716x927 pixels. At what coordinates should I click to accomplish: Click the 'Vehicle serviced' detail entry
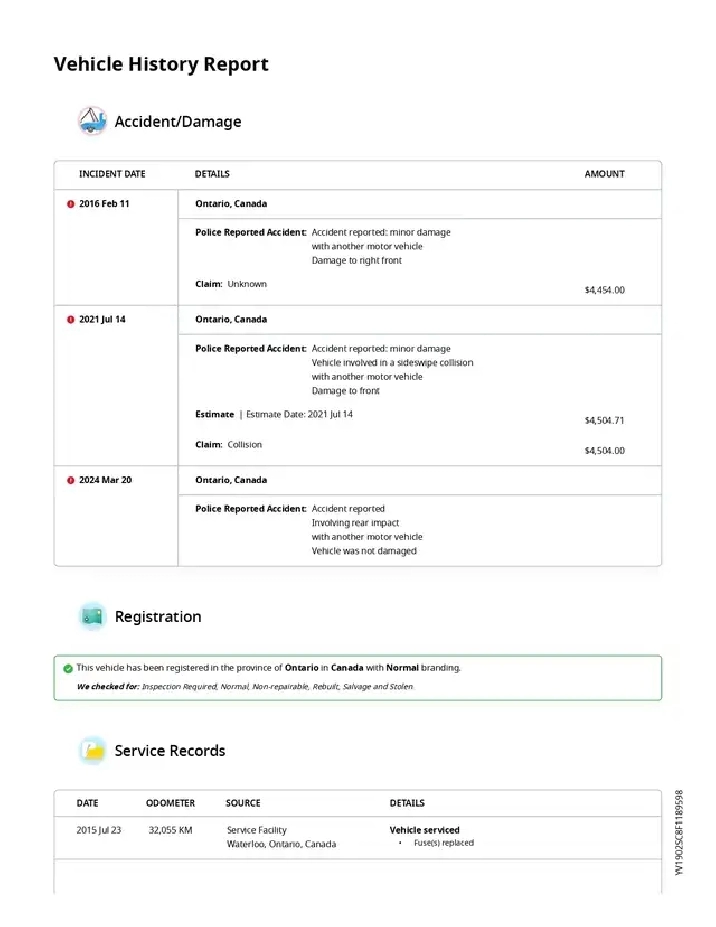pos(424,830)
